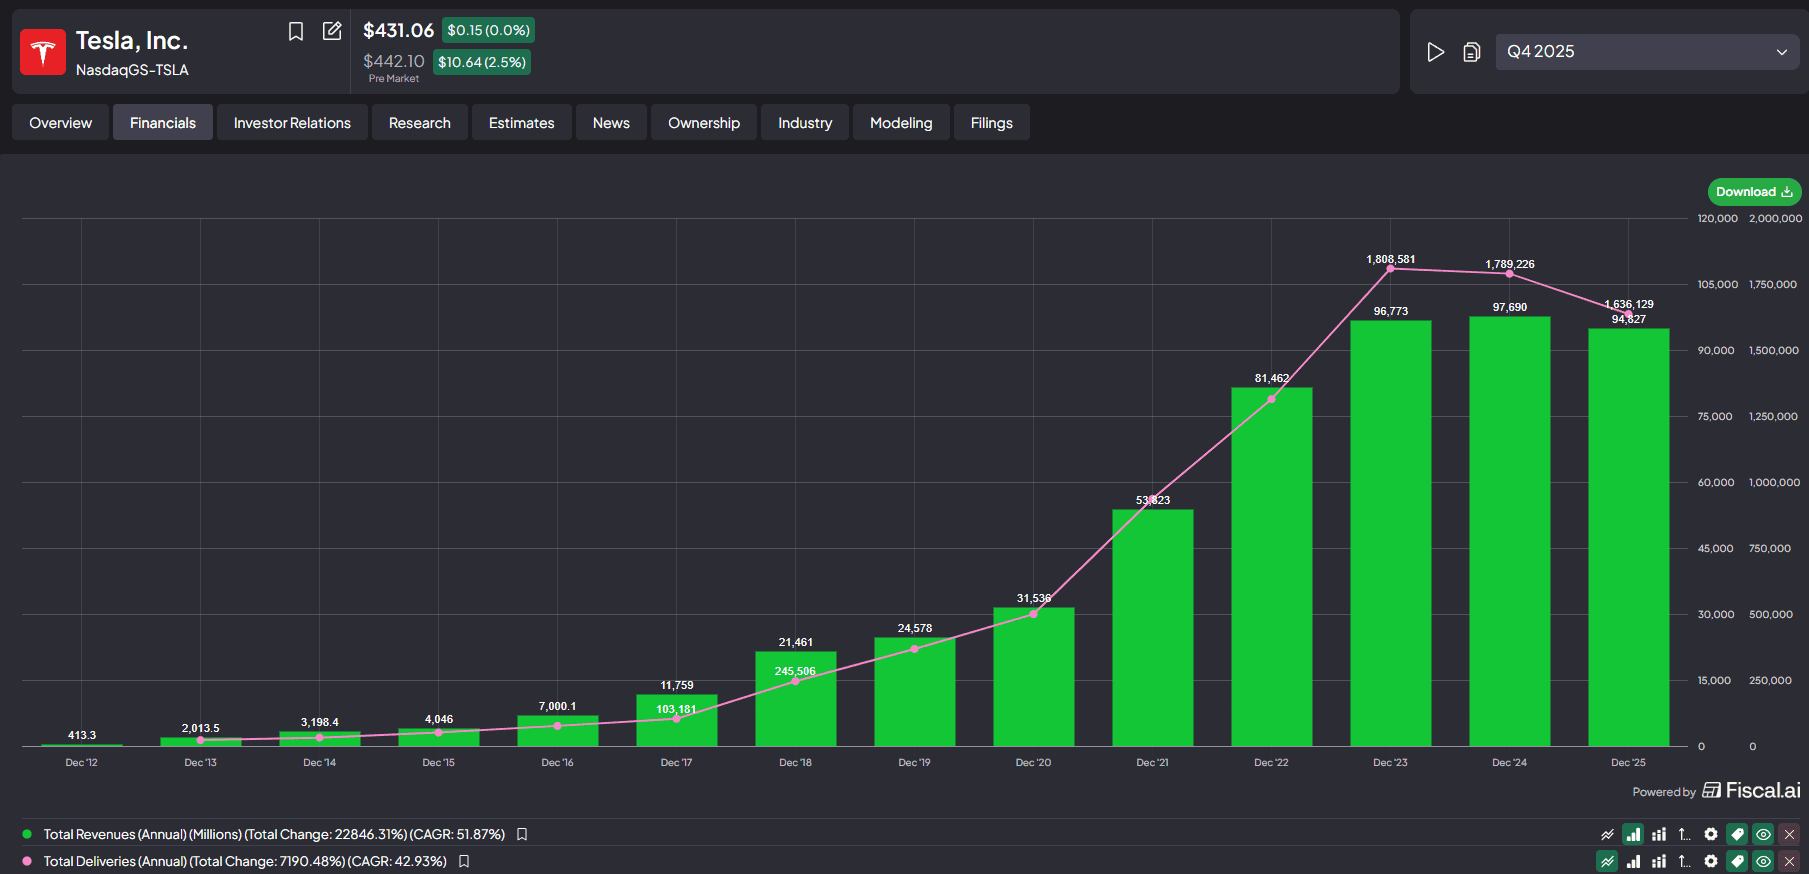Viewport: 1809px width, 874px height.
Task: Bookmark Tesla using the header bookmark icon
Action: click(x=296, y=31)
